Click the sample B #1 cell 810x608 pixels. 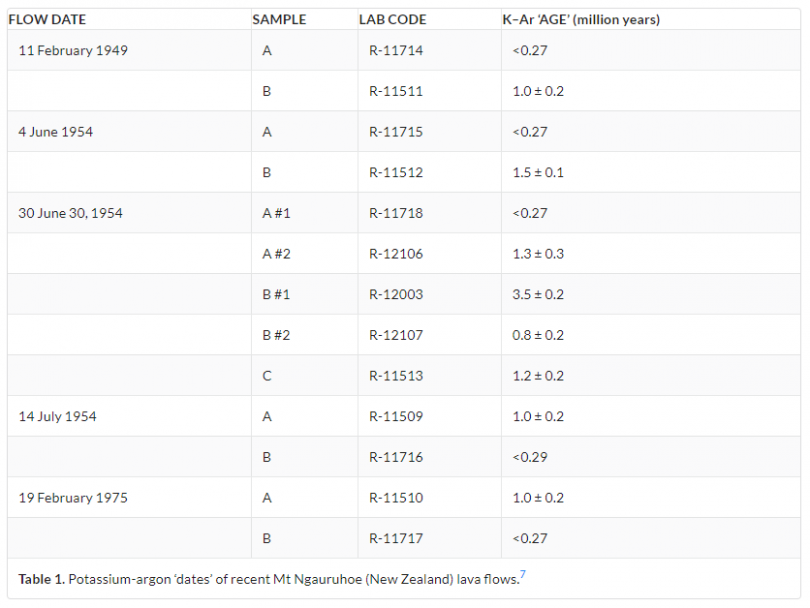pyautogui.click(x=276, y=294)
